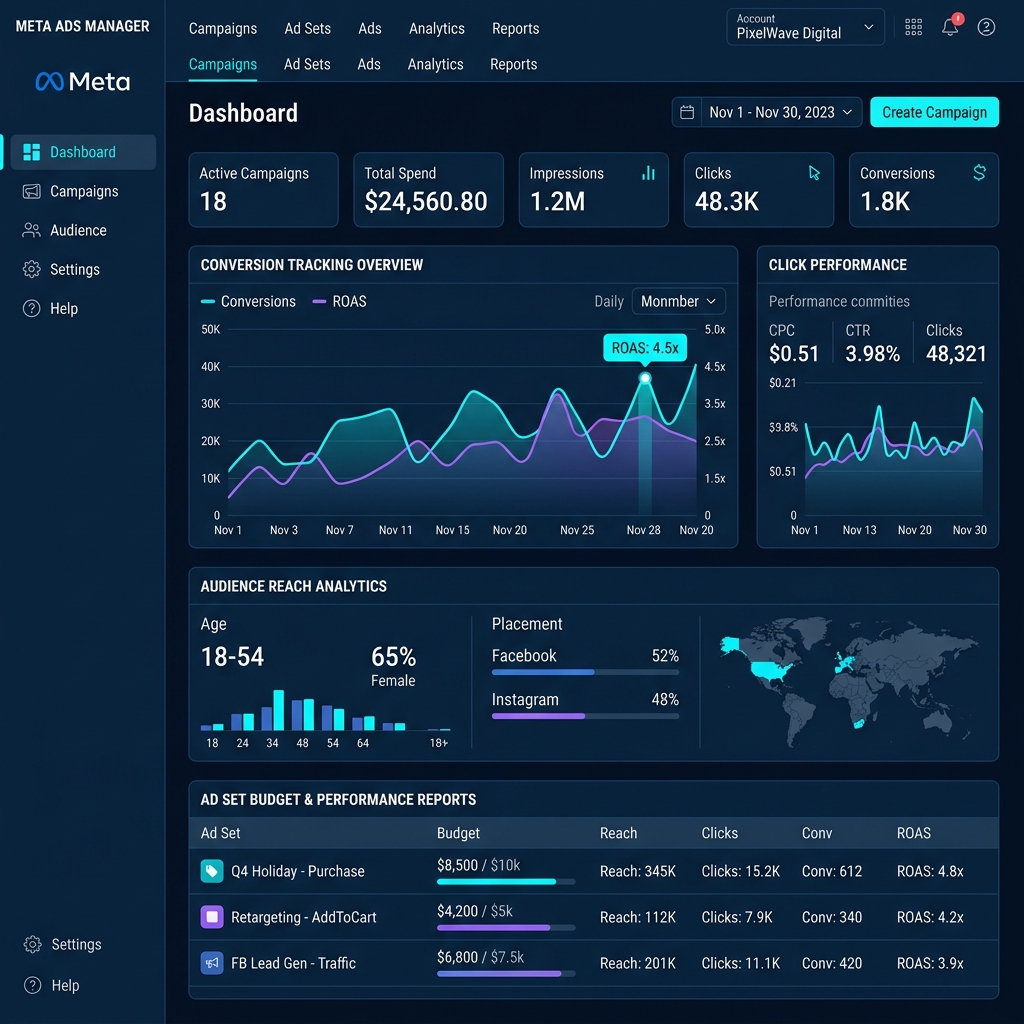Open the notifications bell
1024x1024 pixels.
pos(950,27)
